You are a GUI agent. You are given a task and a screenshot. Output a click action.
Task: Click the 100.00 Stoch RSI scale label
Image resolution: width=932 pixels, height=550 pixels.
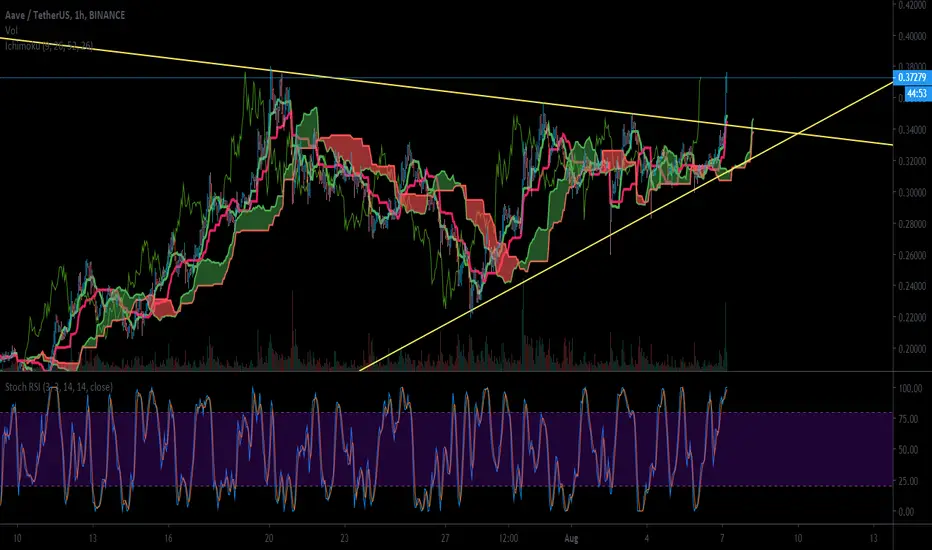910,388
